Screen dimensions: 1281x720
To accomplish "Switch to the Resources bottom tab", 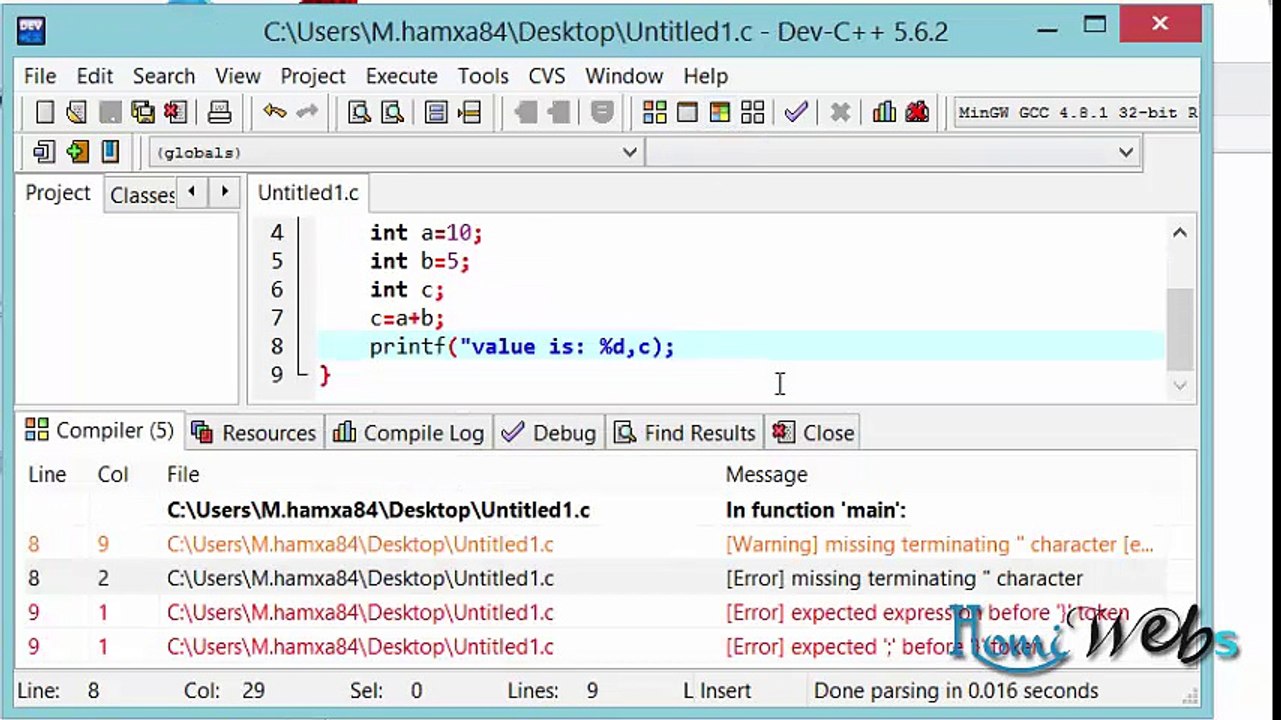I will 254,433.
